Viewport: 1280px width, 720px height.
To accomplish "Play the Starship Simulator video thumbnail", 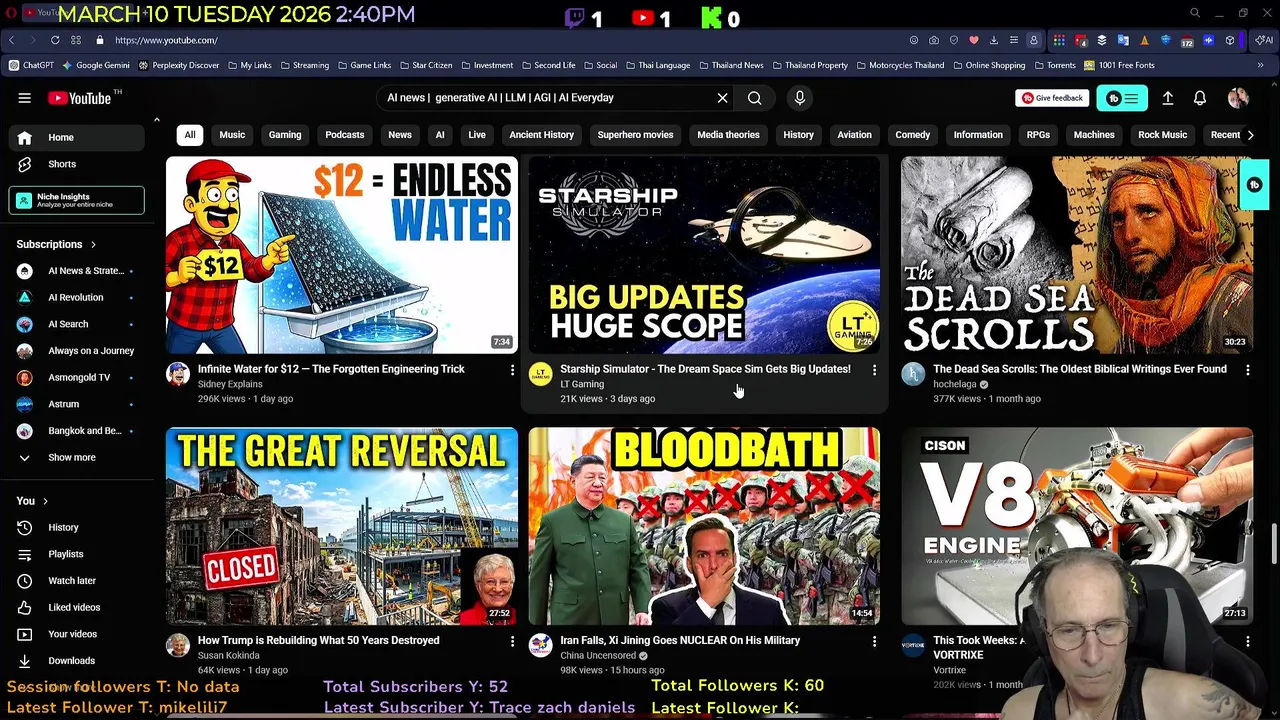I will click(704, 254).
